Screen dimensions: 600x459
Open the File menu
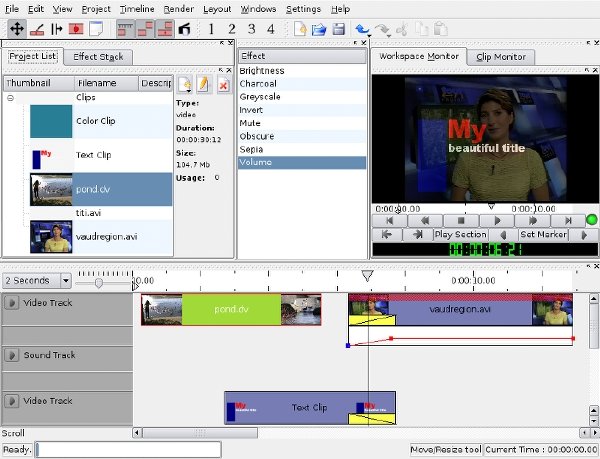pyautogui.click(x=12, y=9)
